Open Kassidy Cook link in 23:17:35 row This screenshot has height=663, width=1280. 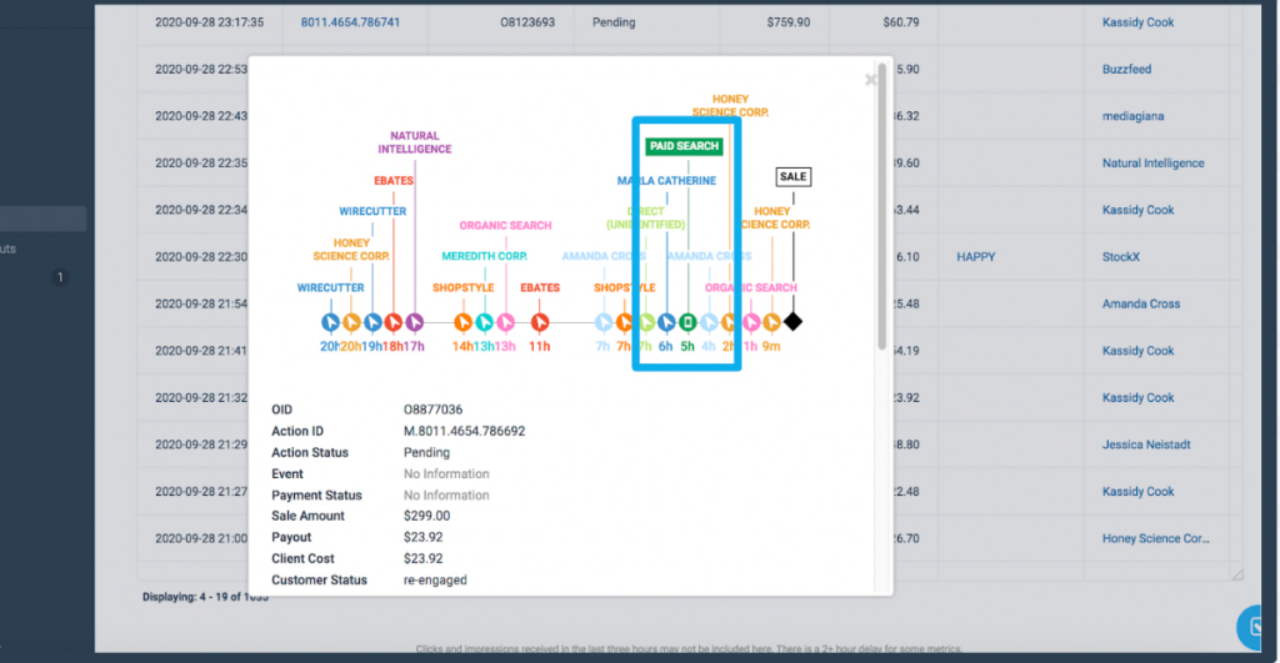click(1138, 22)
